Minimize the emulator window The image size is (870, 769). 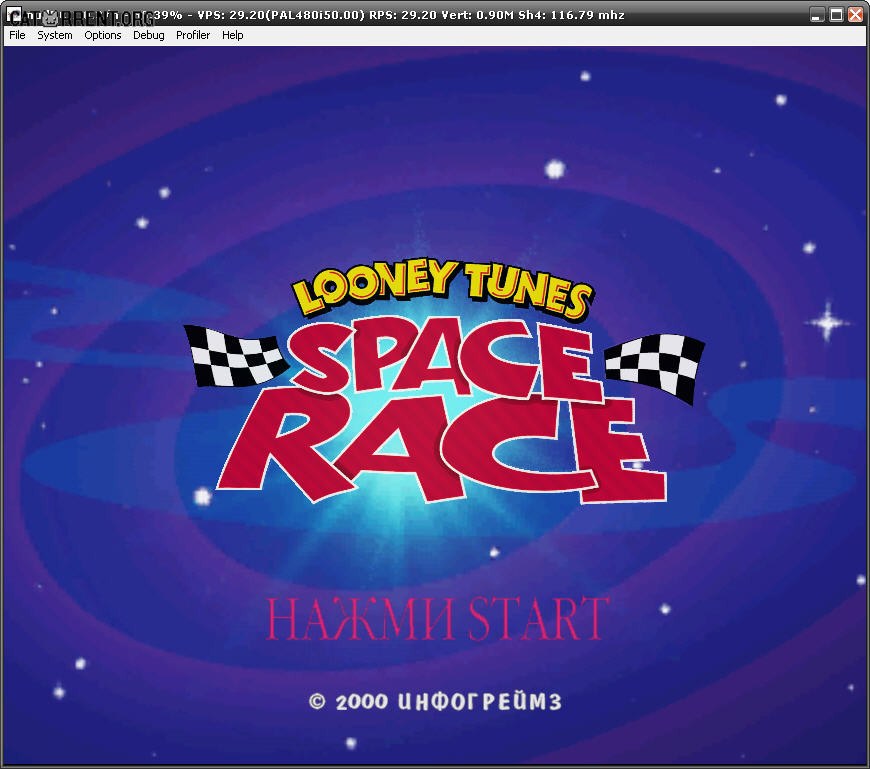tap(817, 14)
